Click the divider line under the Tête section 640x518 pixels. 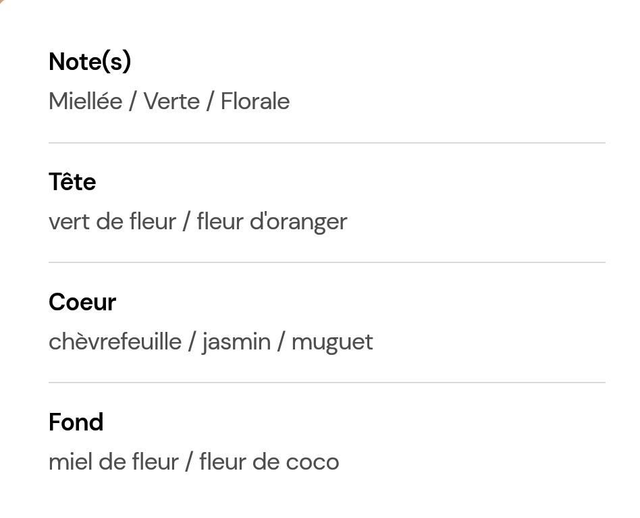point(327,262)
